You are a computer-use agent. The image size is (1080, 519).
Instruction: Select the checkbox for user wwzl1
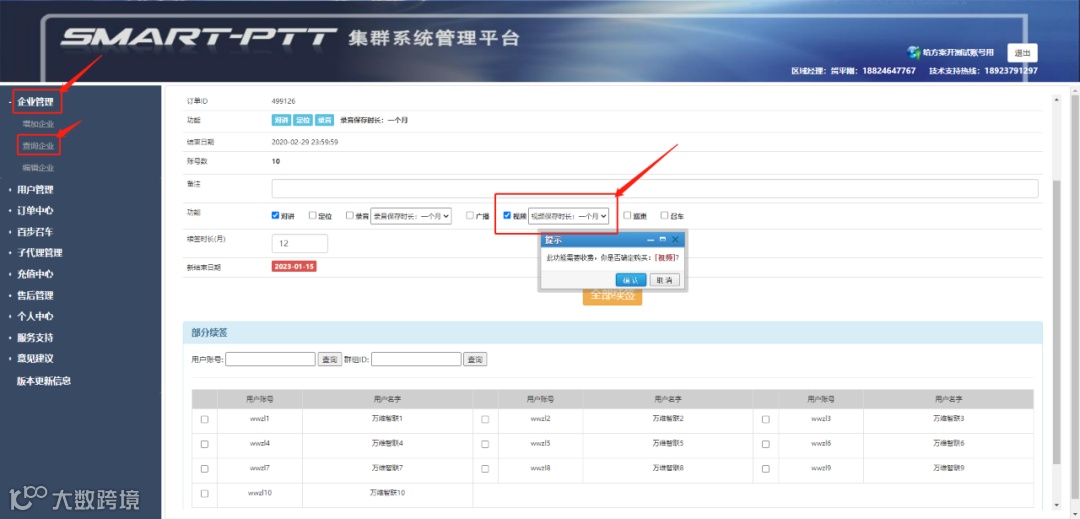point(204,420)
